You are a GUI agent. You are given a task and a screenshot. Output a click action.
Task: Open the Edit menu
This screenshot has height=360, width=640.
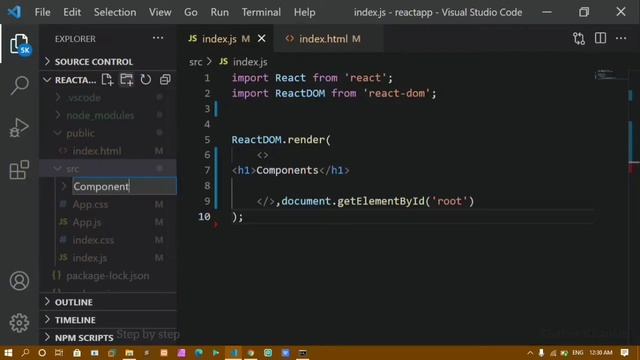(x=72, y=12)
